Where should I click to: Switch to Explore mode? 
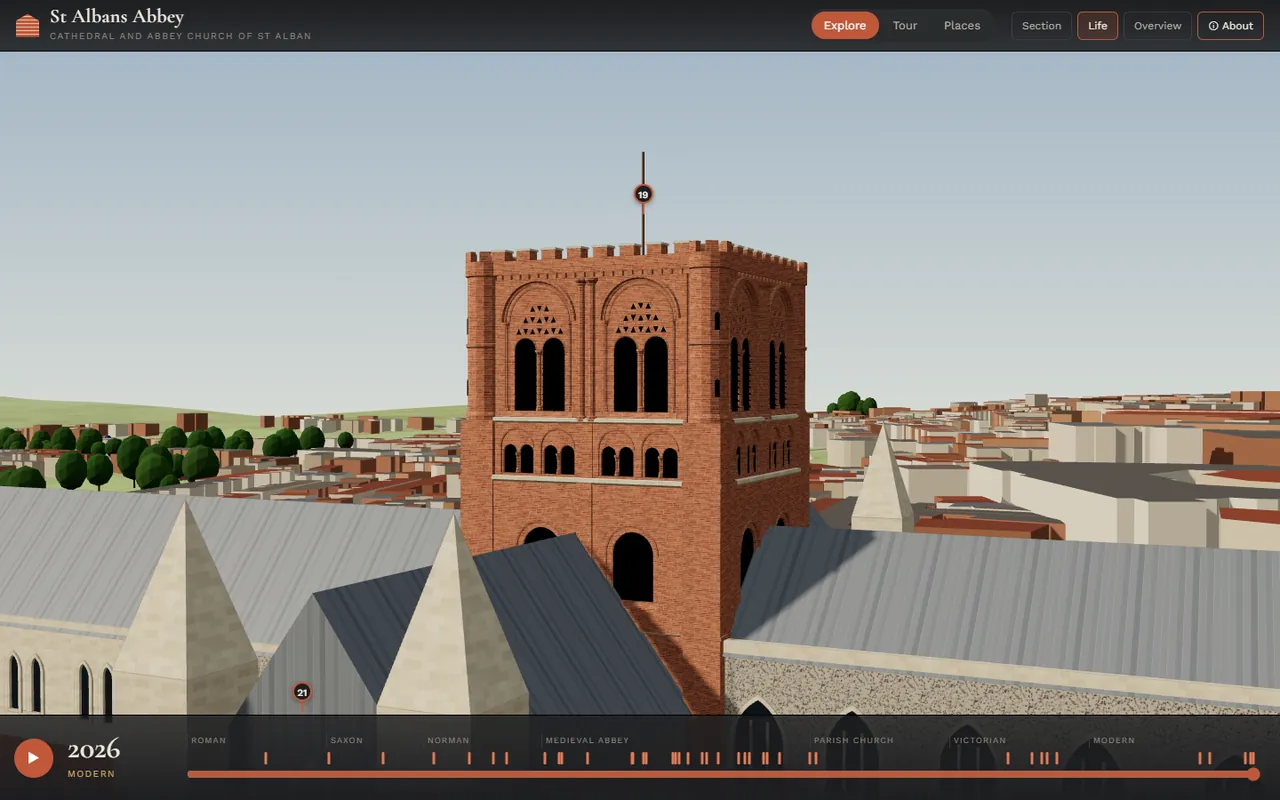point(845,26)
